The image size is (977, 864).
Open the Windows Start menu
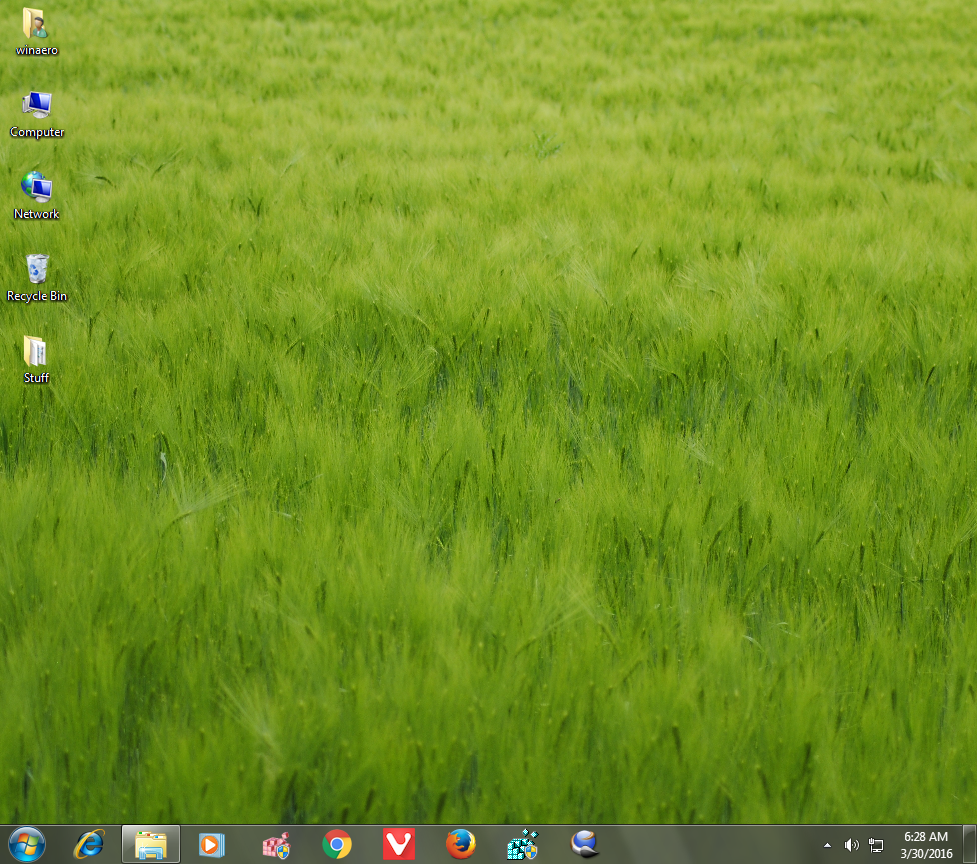click(x=26, y=845)
